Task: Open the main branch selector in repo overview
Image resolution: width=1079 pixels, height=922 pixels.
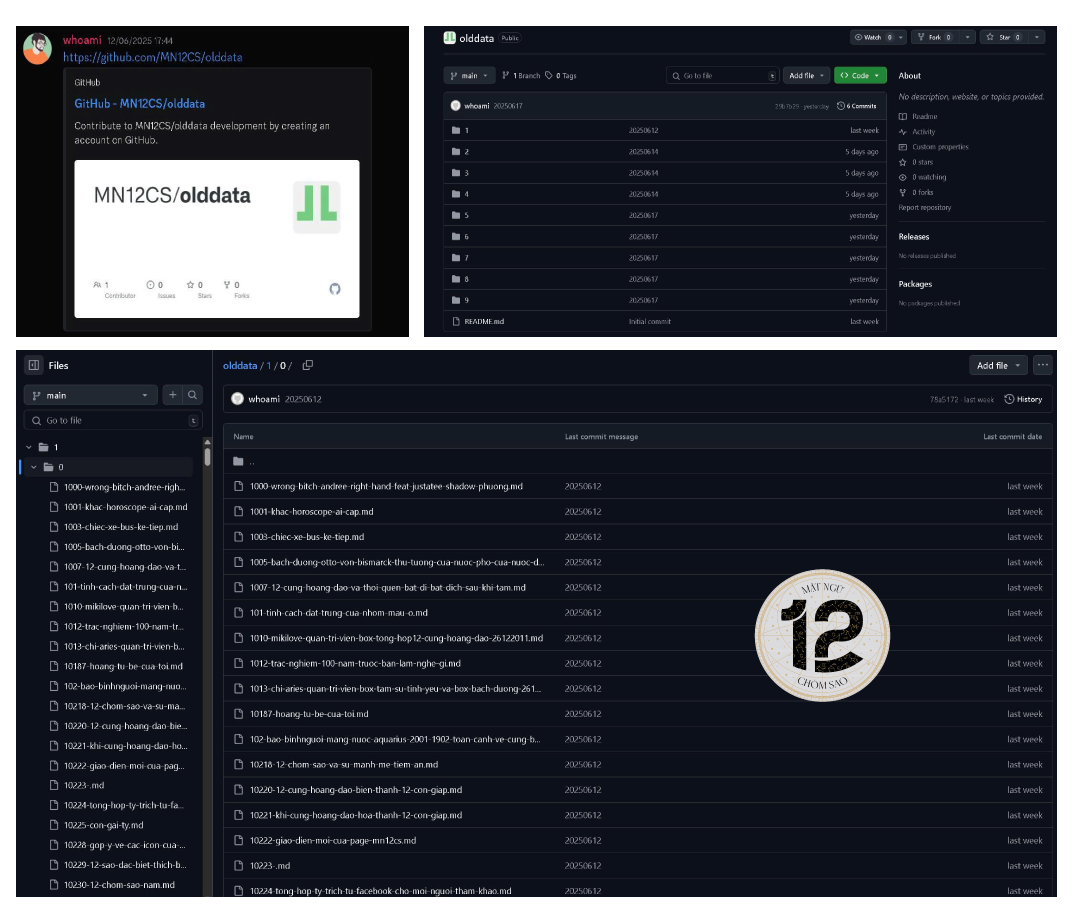Action: click(x=469, y=76)
